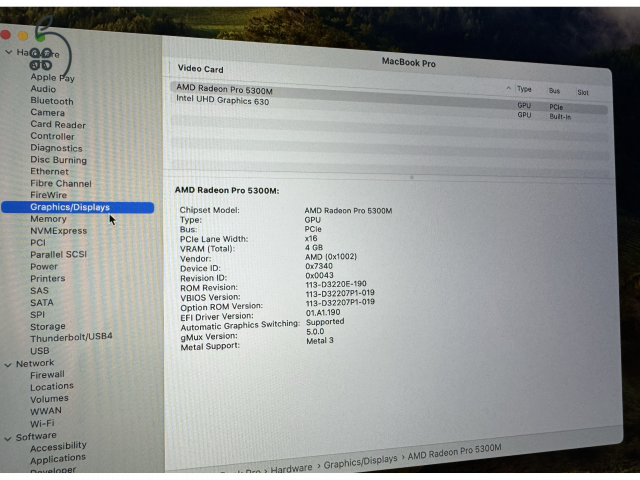Sort by Bus column header
640x480 pixels.
click(554, 91)
